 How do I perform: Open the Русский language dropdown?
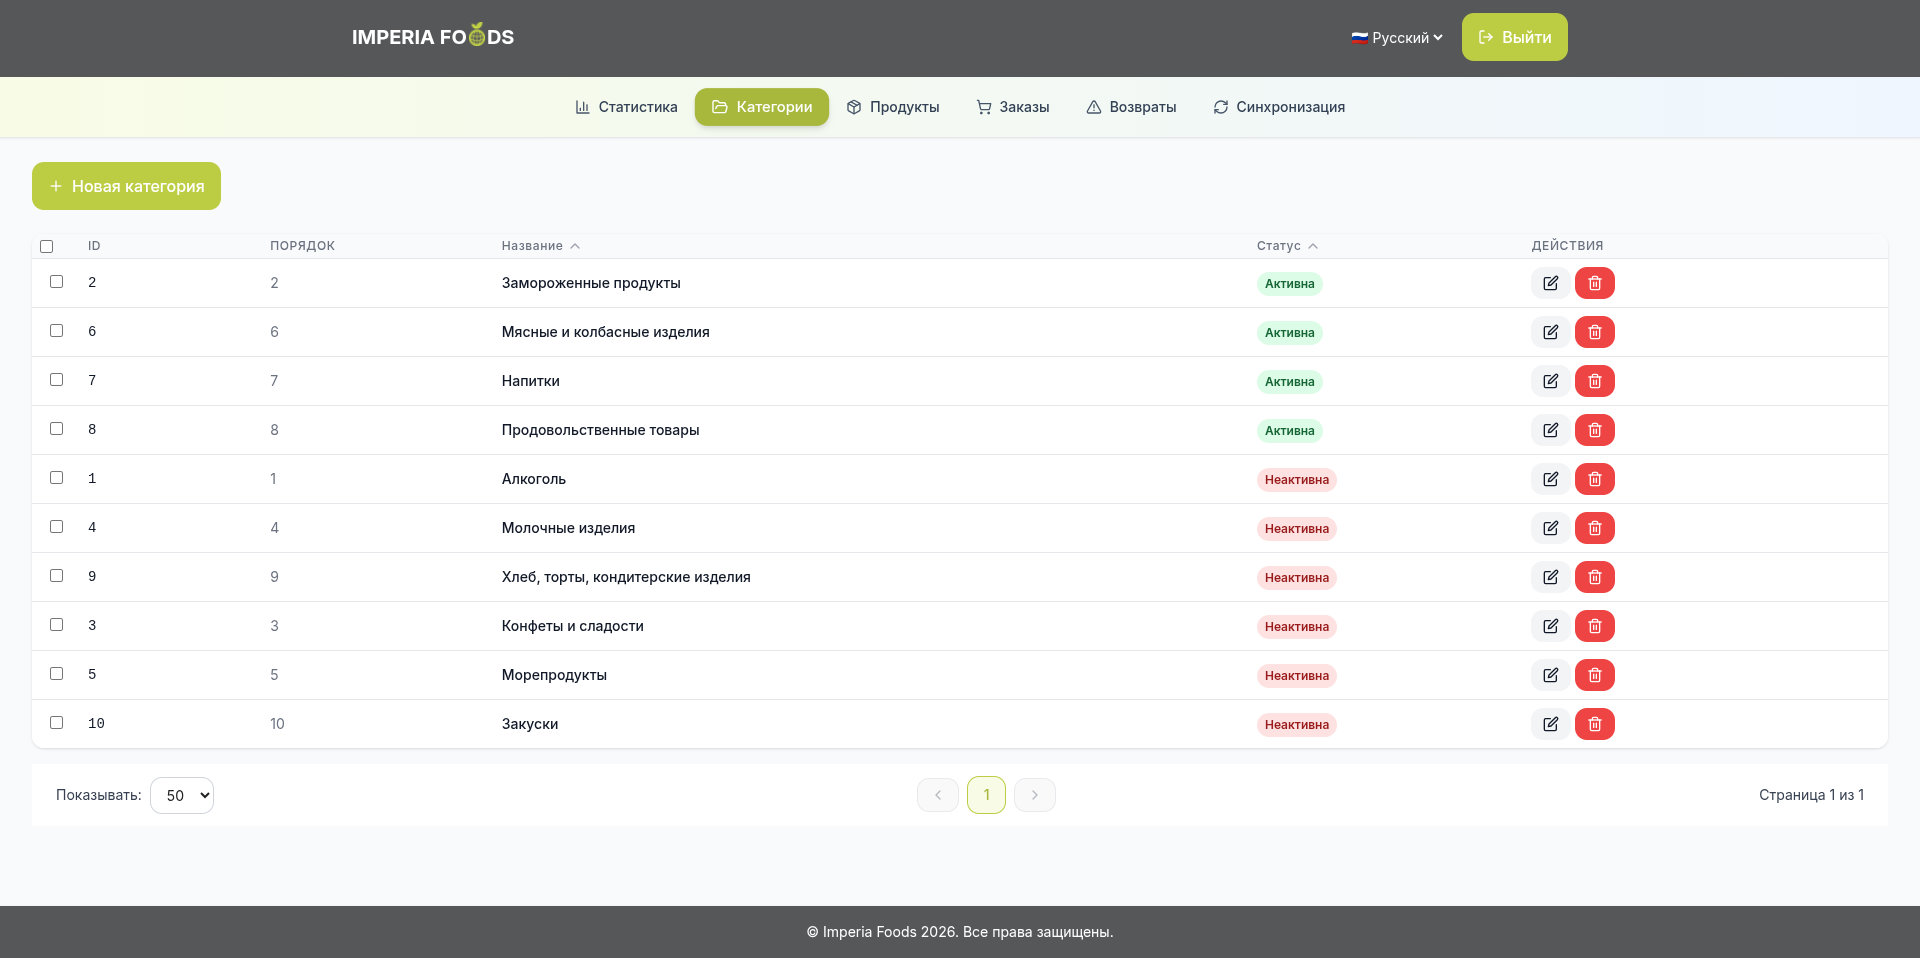[1397, 37]
